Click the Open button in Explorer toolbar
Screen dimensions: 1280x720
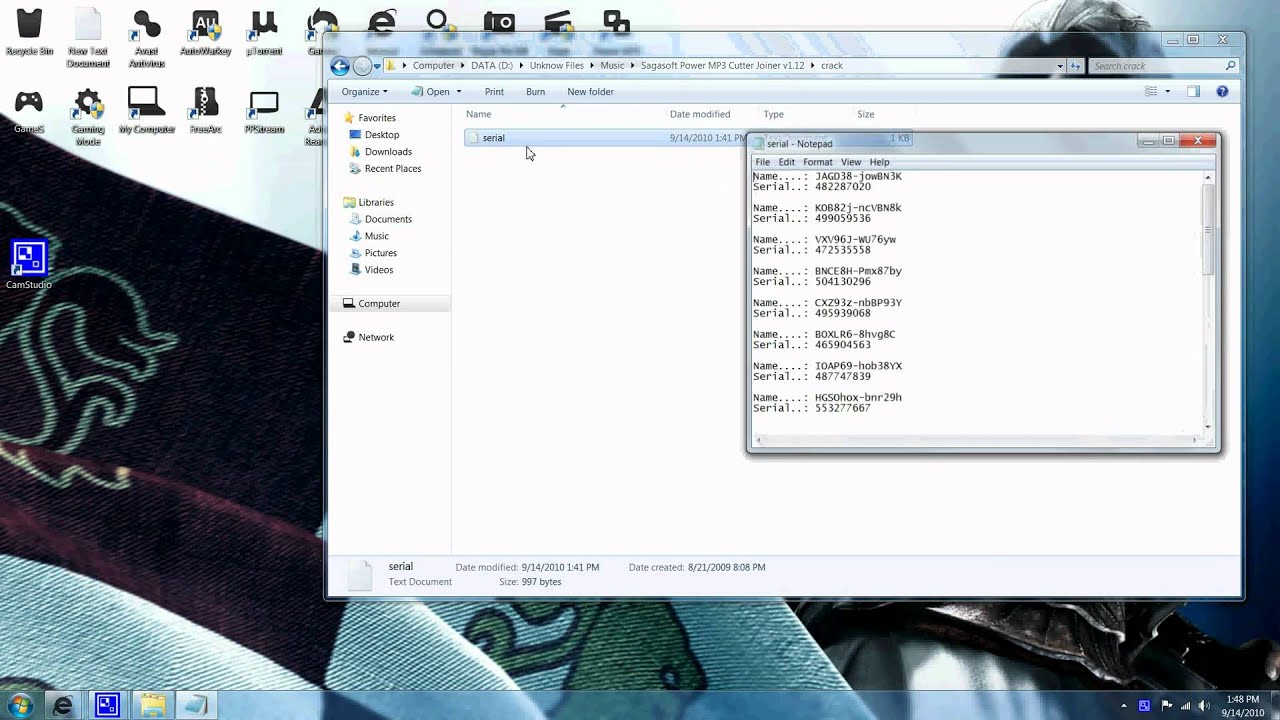(431, 92)
